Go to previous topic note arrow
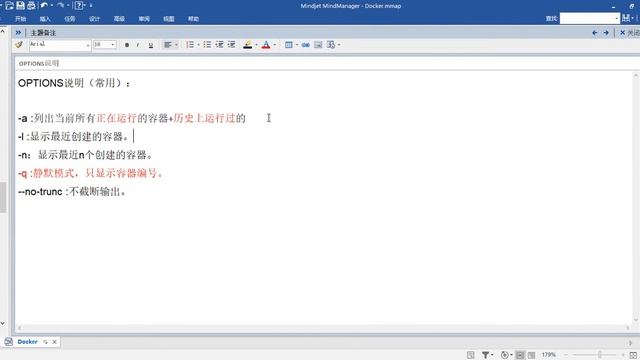The width and height of the screenshot is (640, 360). click(595, 33)
